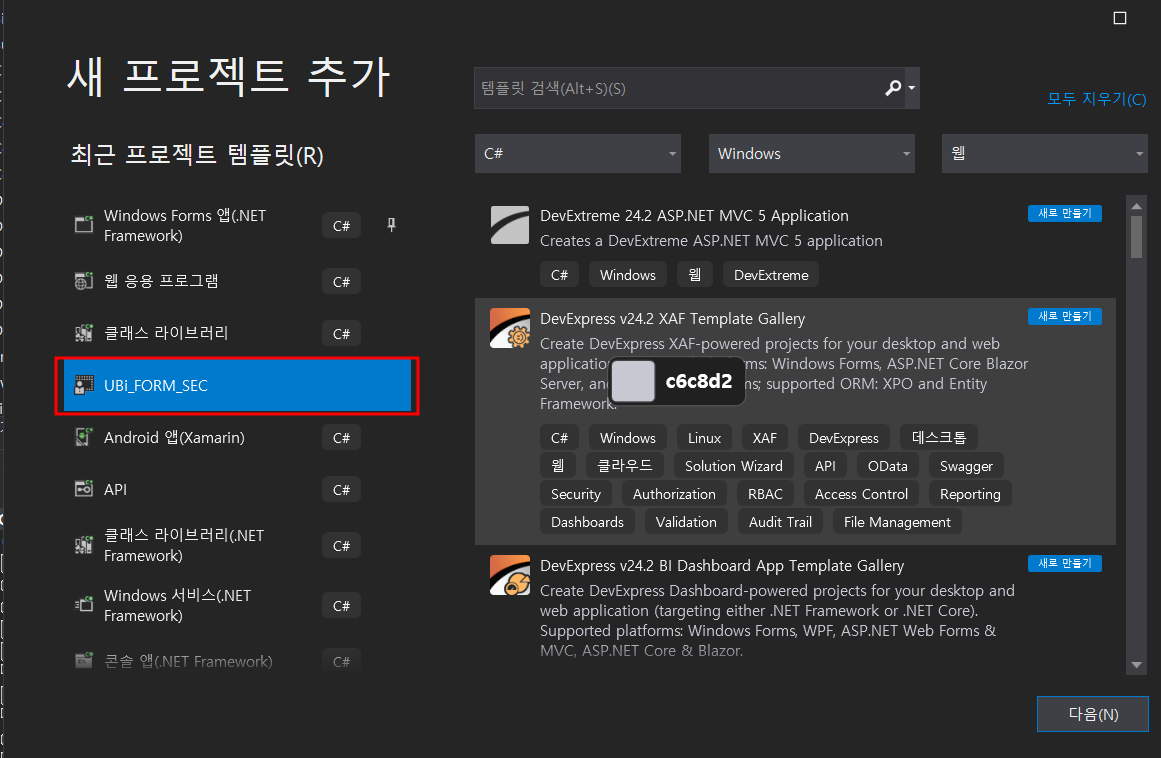Select Android 앱(Xamarin) recent template

point(237,437)
